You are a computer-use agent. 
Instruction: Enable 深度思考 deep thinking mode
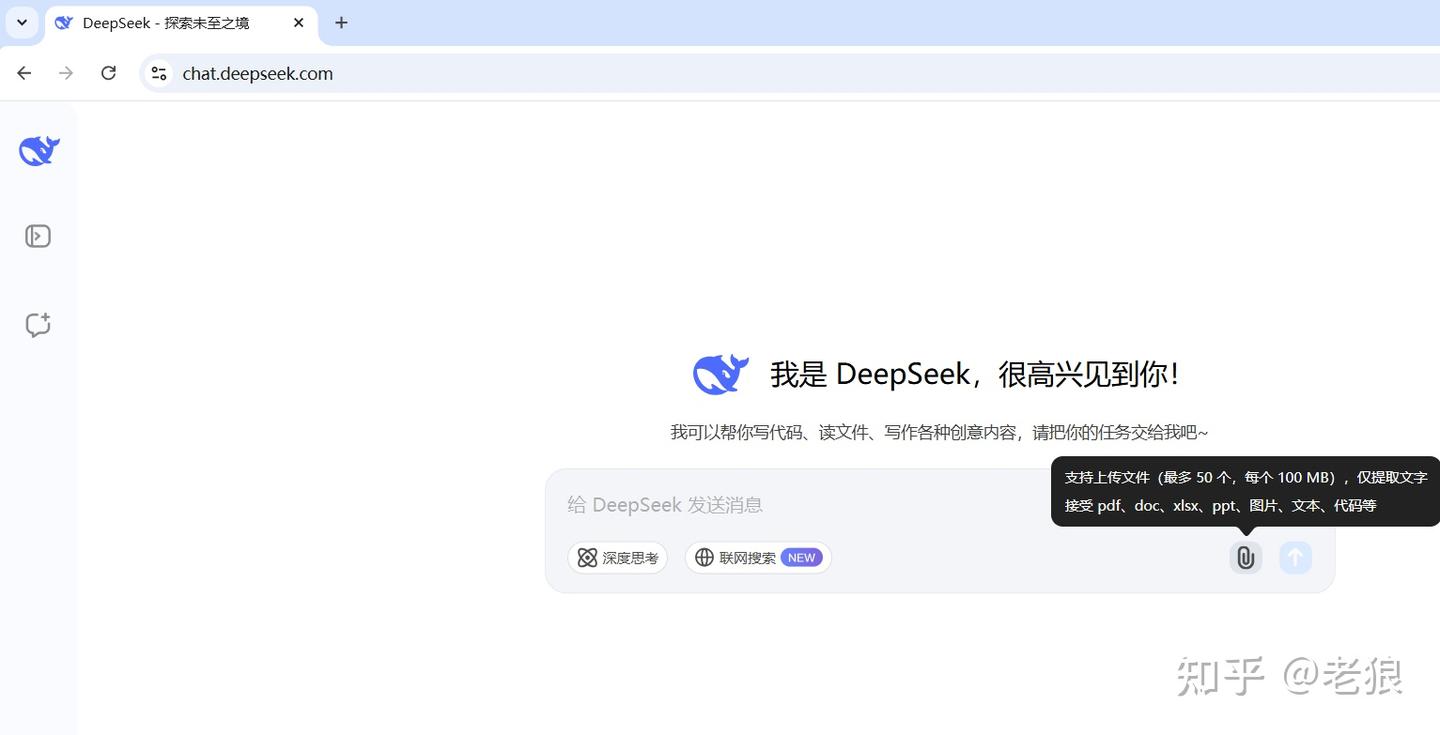[x=617, y=557]
